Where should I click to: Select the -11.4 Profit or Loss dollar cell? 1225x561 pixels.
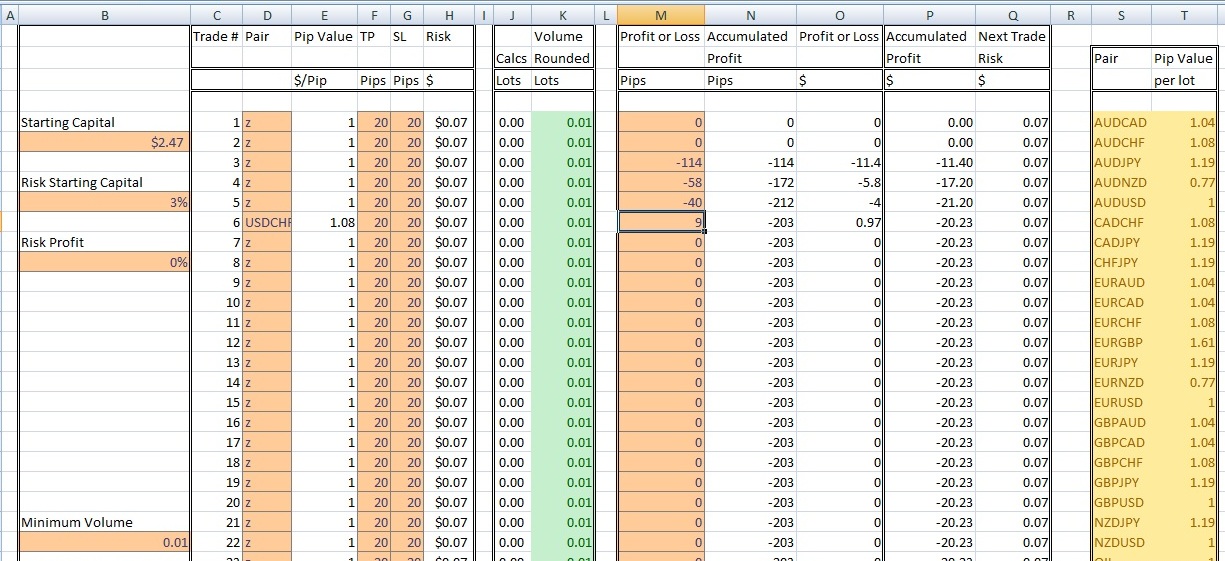[x=839, y=162]
